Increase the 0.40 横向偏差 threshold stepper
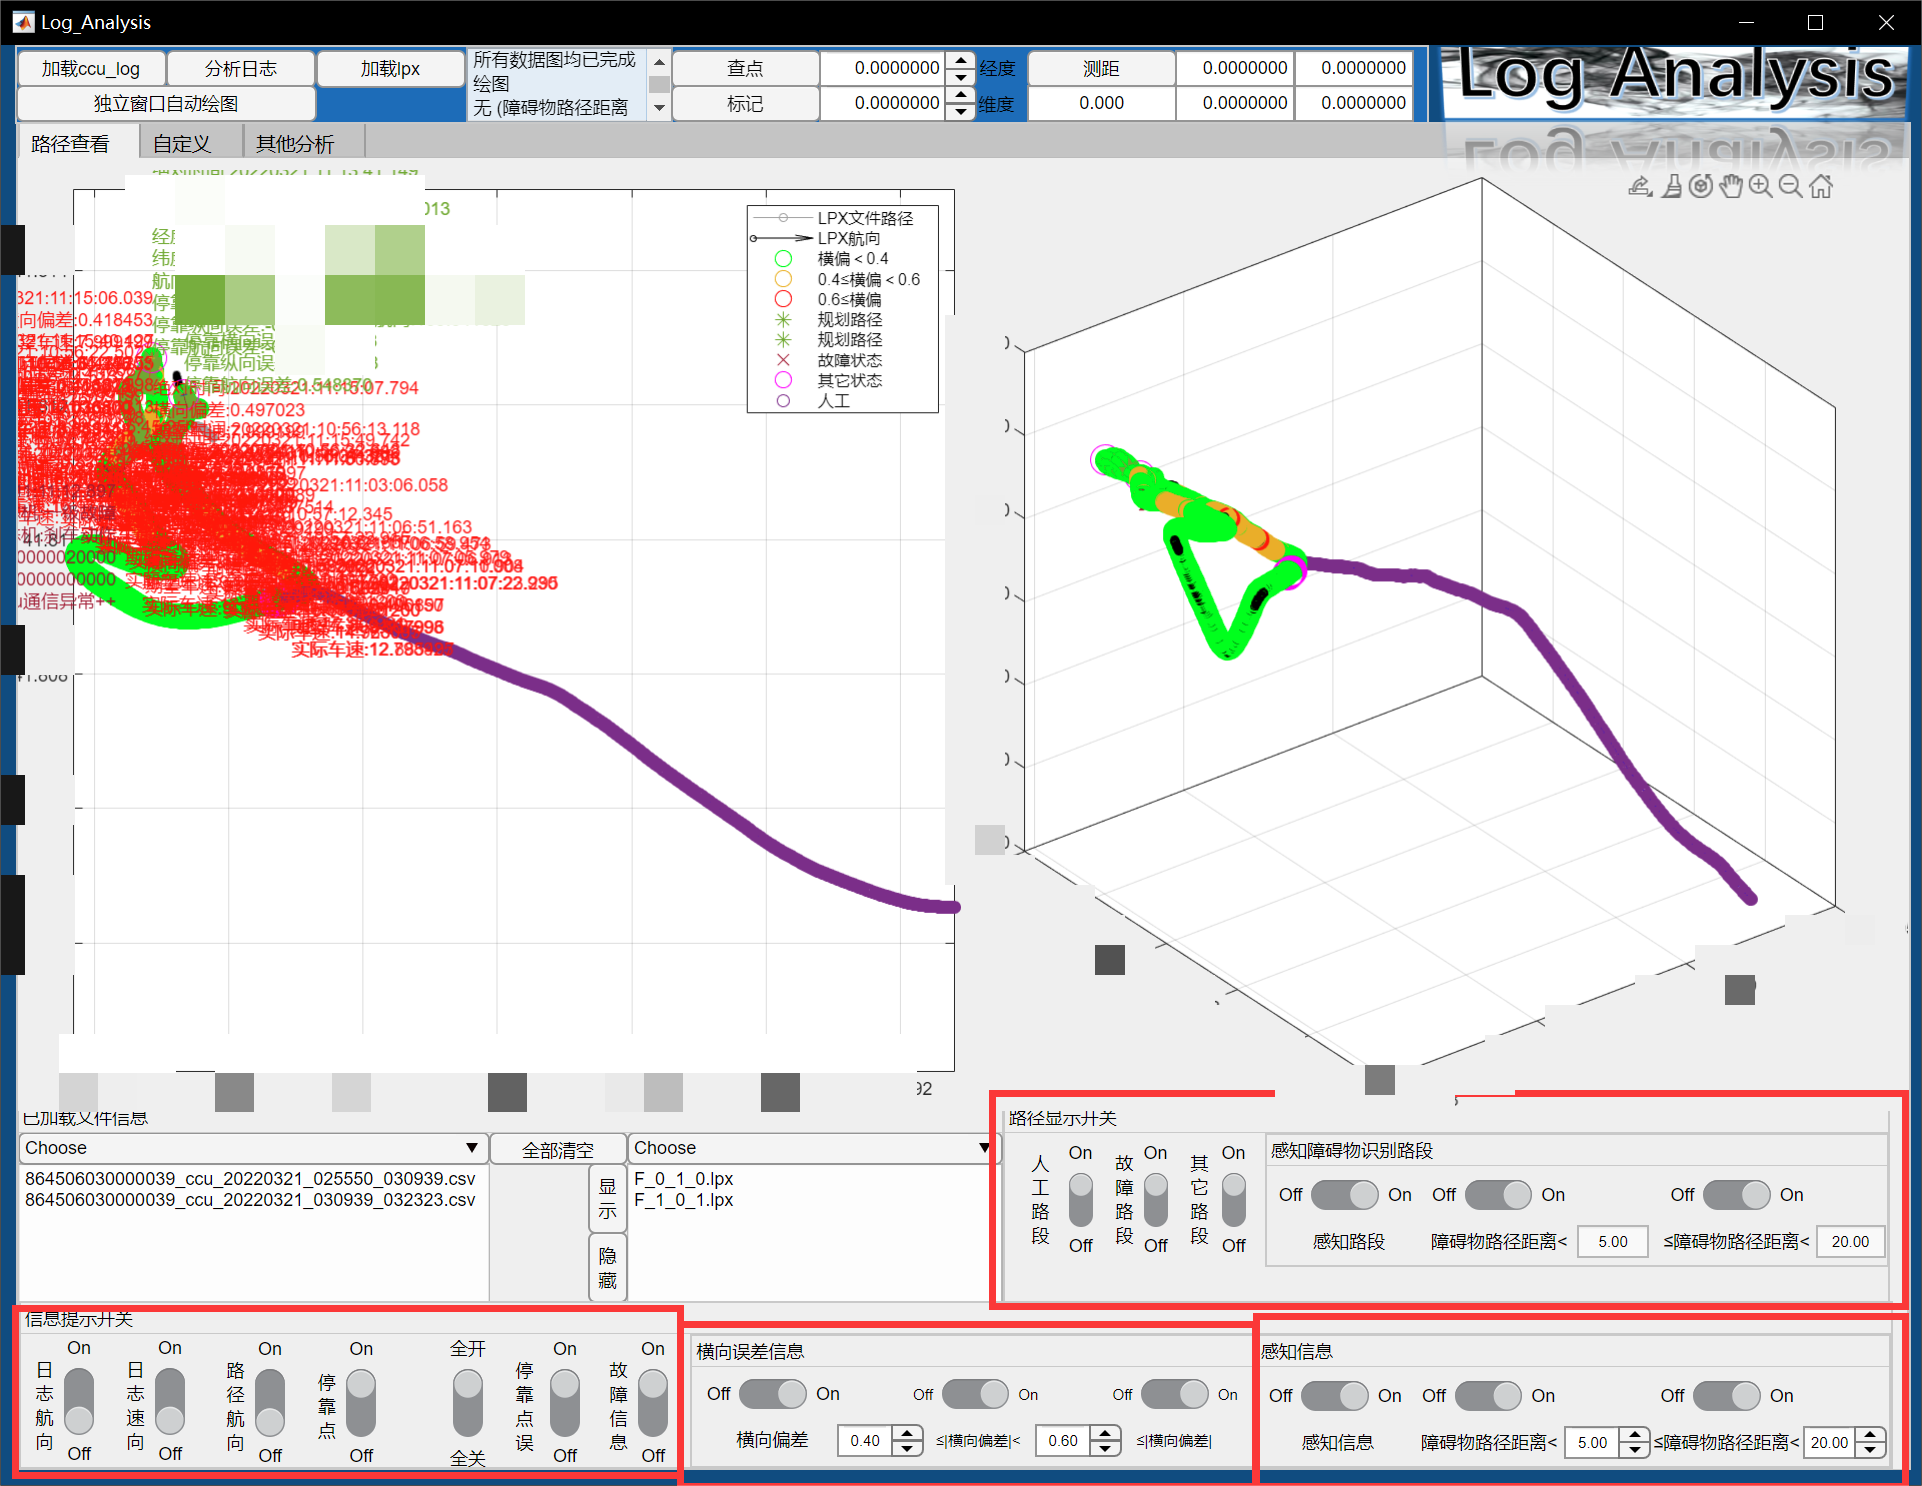Viewport: 1922px width, 1486px height. (907, 1434)
